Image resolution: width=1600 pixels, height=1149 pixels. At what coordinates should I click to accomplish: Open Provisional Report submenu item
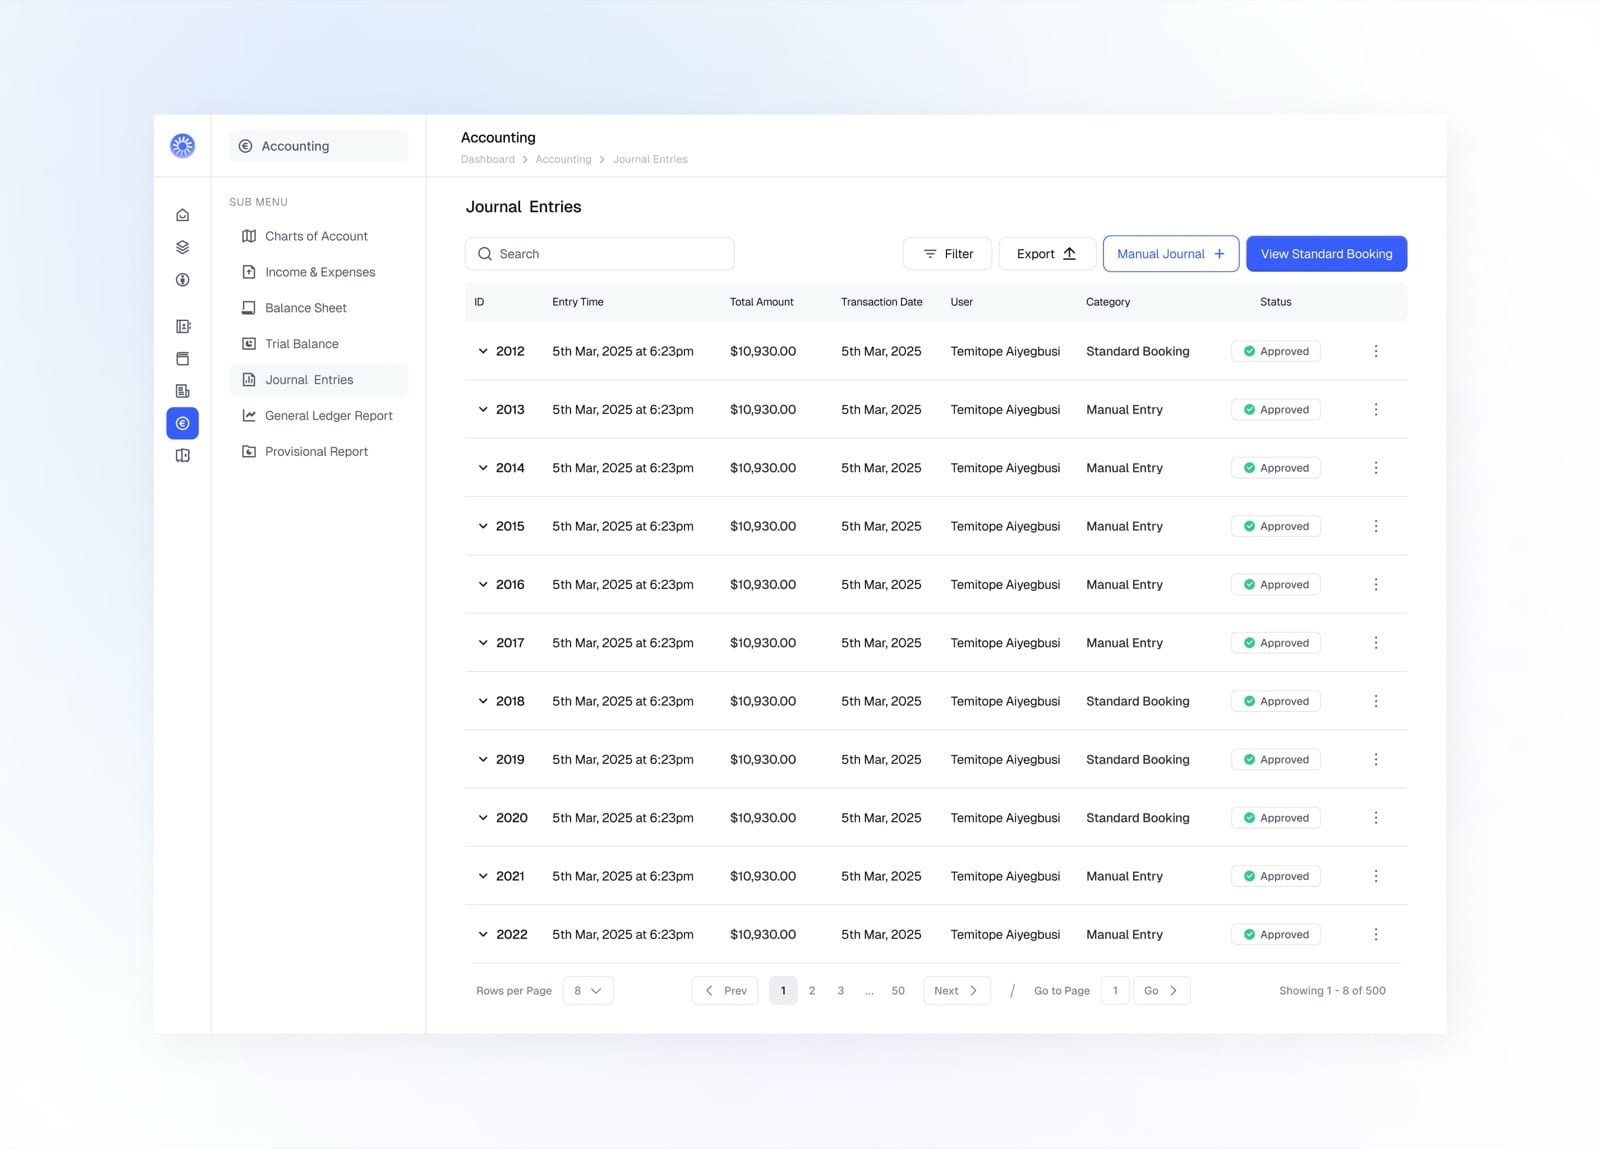[x=319, y=452]
